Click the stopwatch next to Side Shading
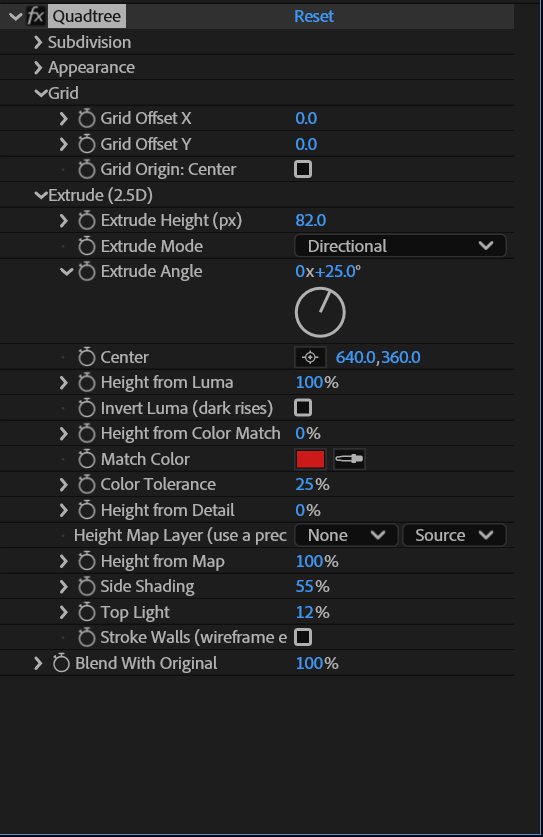Screen dimensions: 543x837 (86, 587)
